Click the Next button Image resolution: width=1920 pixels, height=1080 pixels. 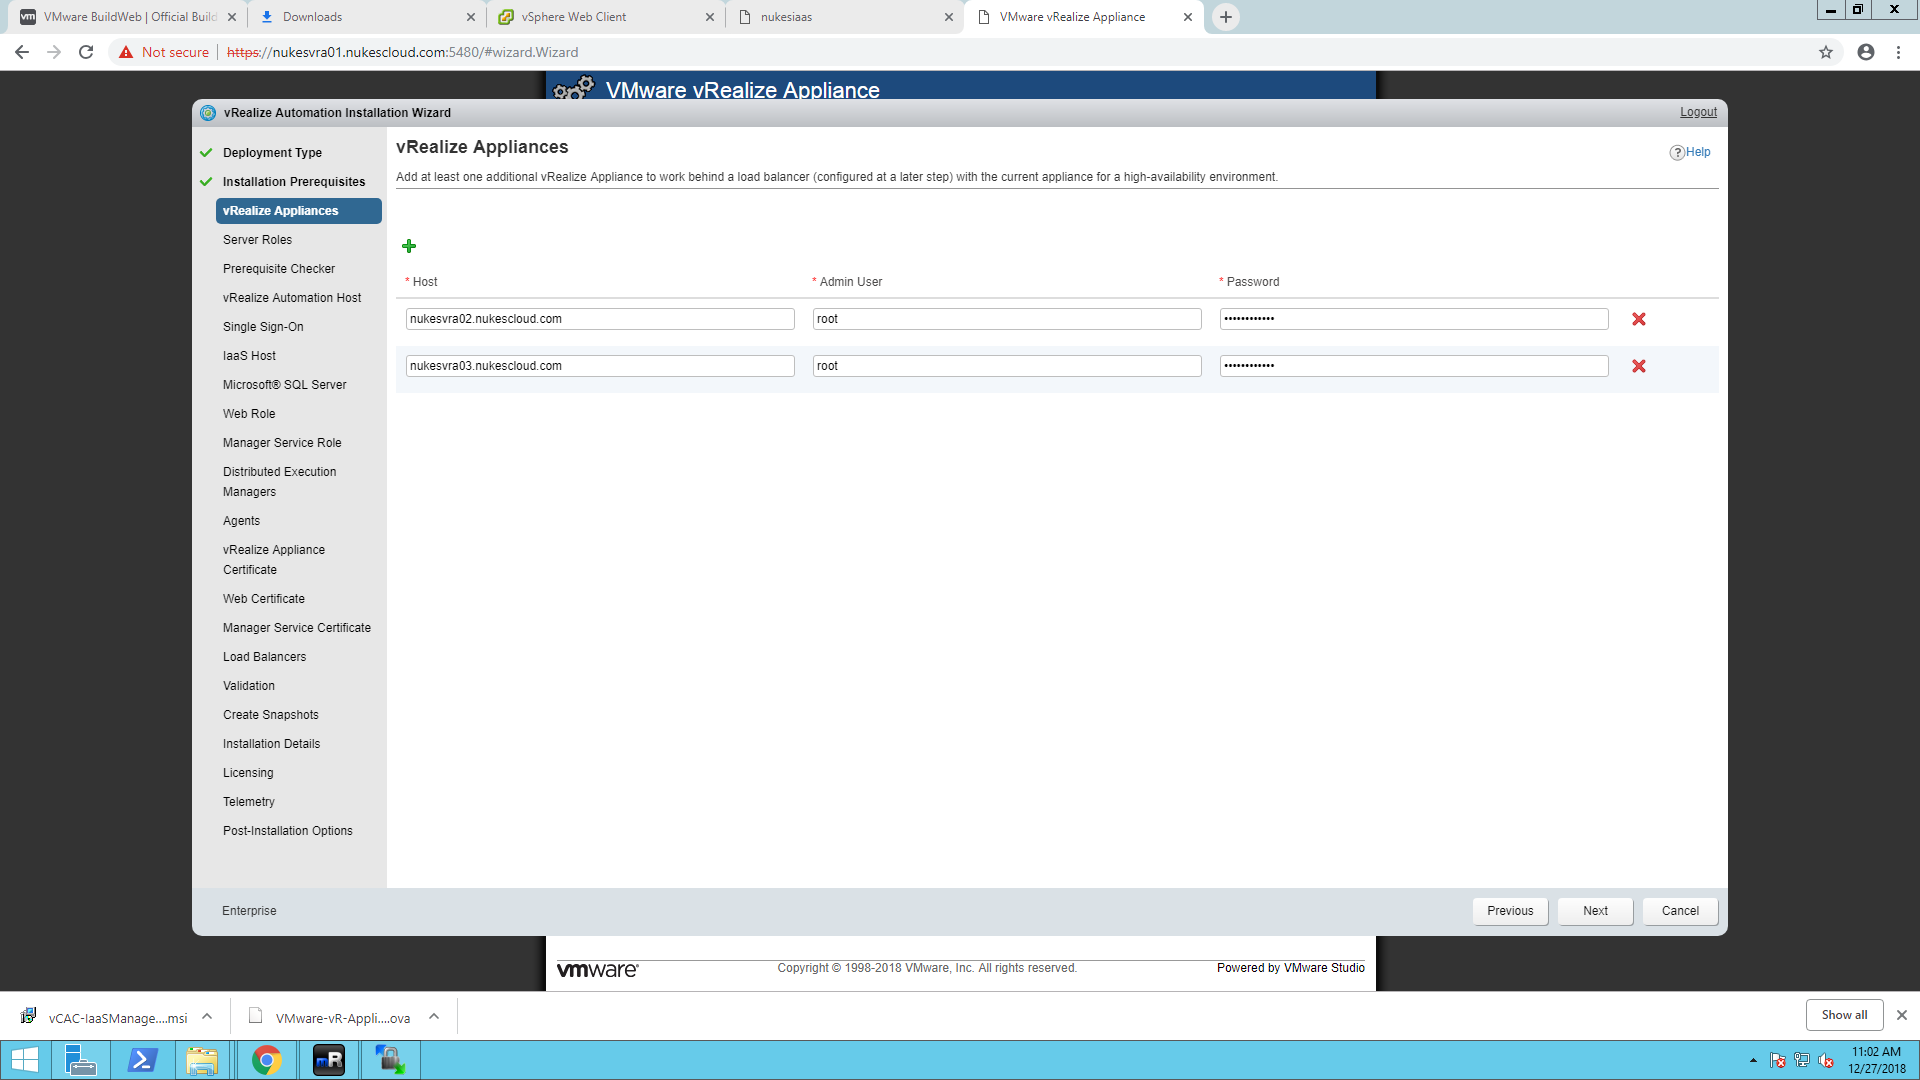[x=1595, y=911]
